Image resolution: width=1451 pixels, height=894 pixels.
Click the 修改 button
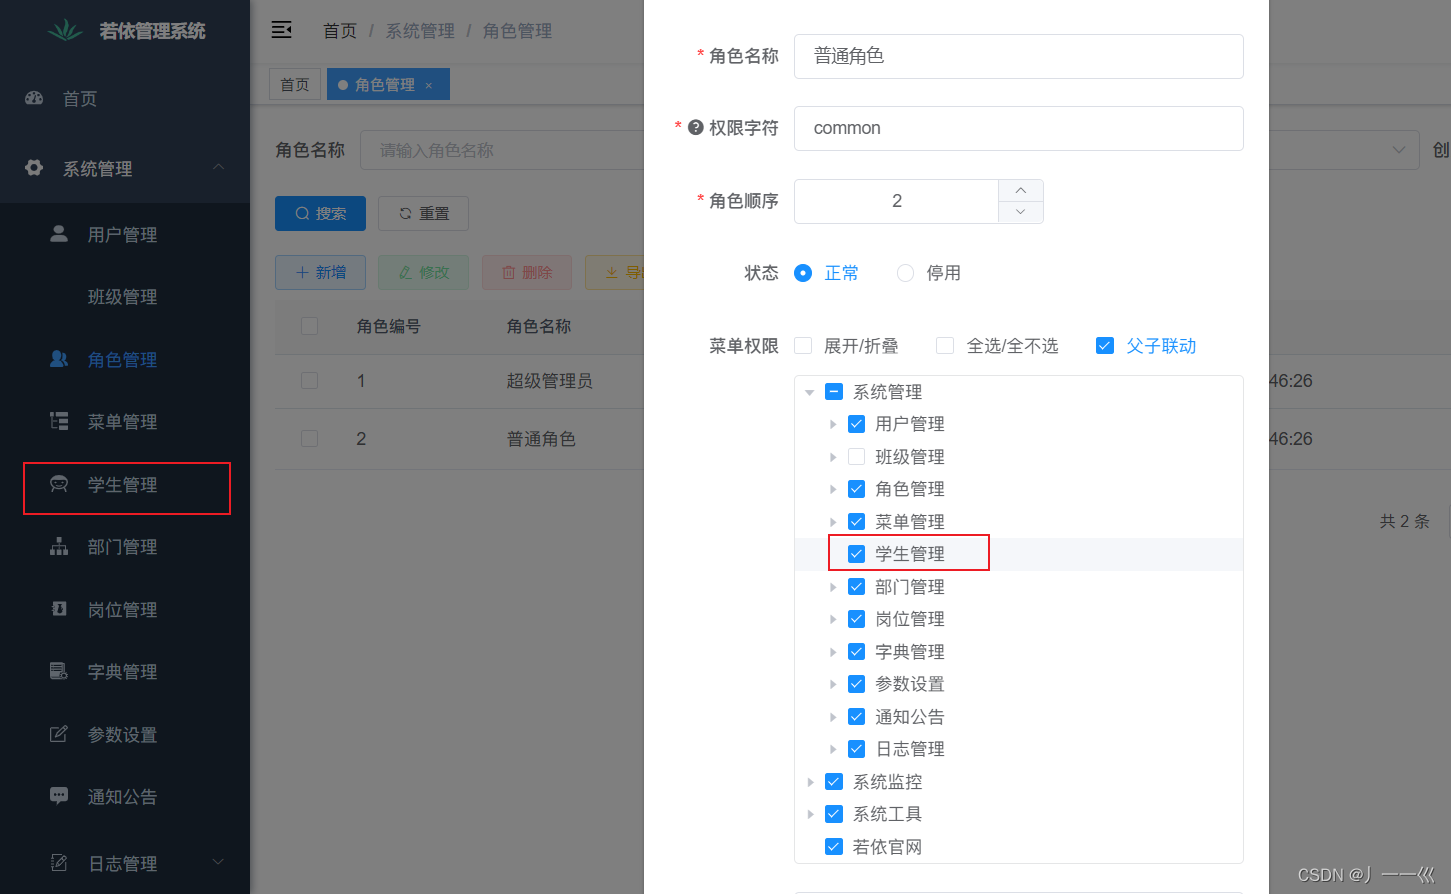(x=423, y=272)
